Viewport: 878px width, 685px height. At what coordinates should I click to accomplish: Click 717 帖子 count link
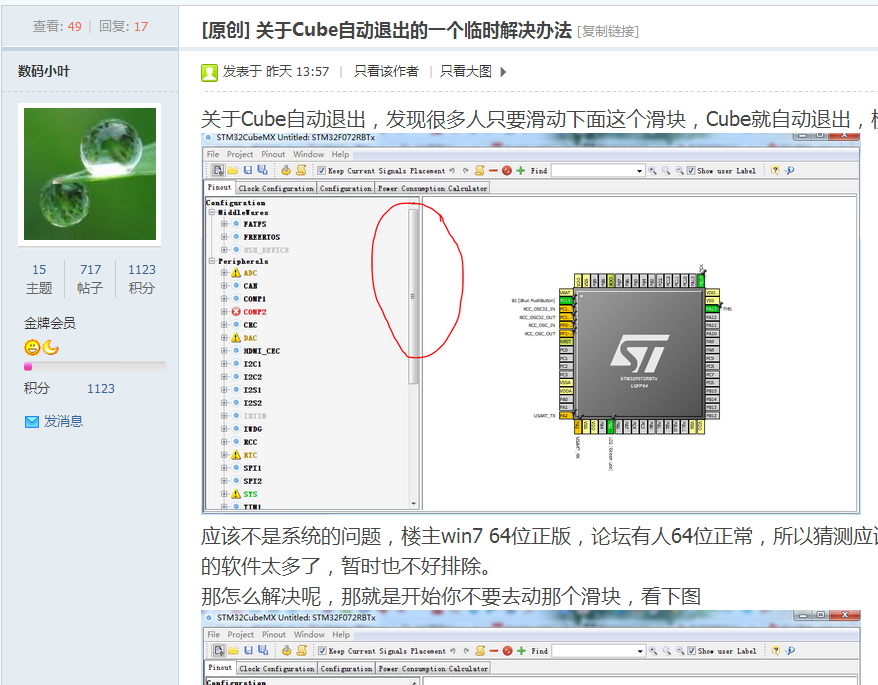[90, 278]
